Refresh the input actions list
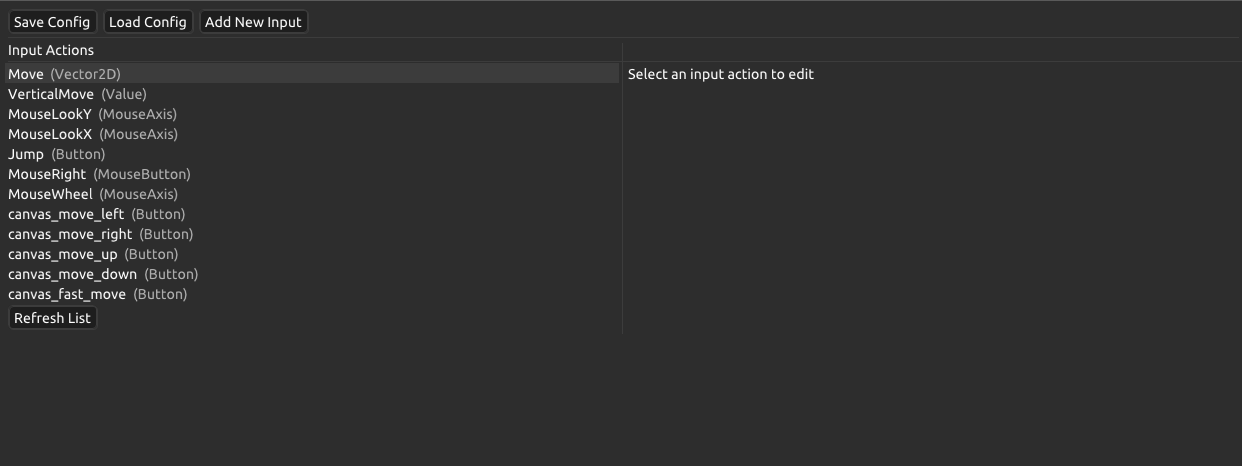The height and width of the screenshot is (466, 1242). [x=52, y=318]
